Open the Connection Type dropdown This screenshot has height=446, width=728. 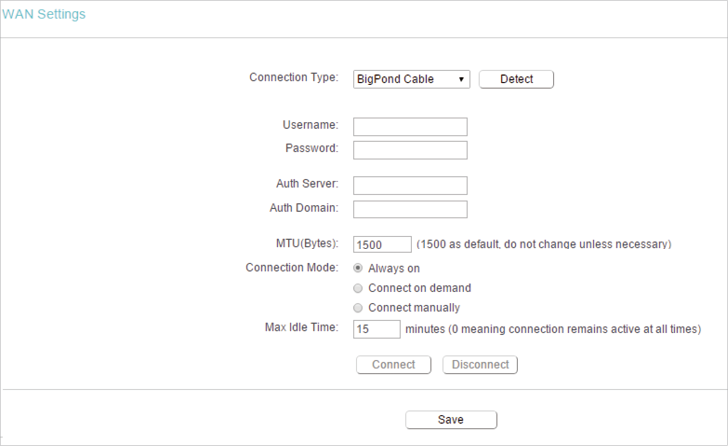pyautogui.click(x=411, y=79)
